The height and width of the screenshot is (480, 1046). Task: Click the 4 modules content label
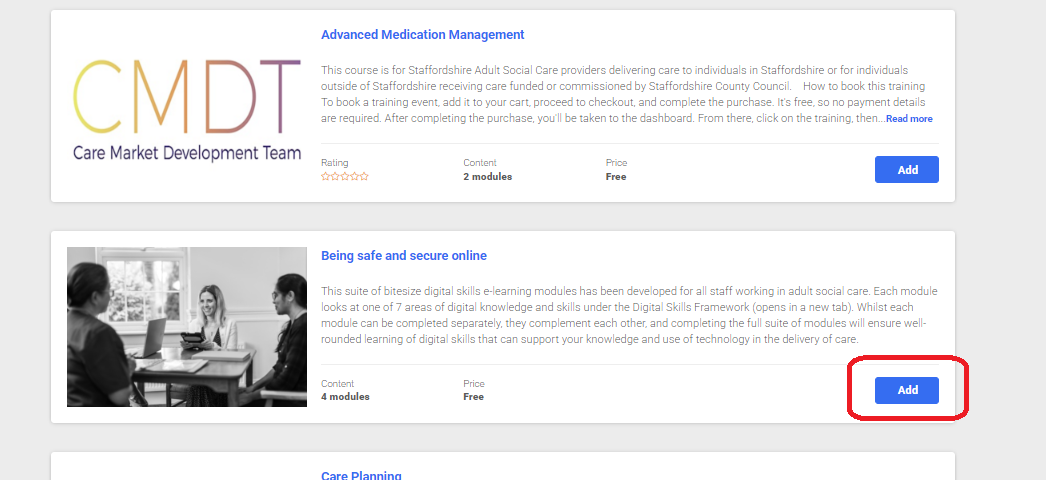coord(345,397)
